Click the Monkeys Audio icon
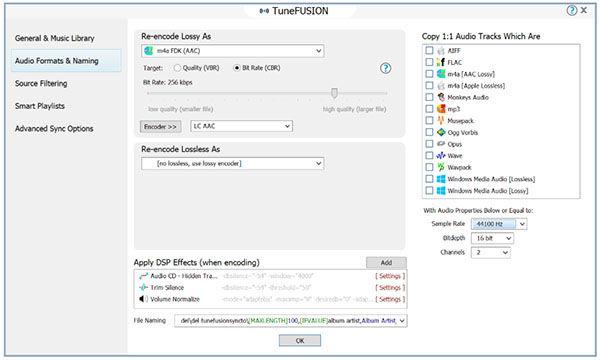 pyautogui.click(x=441, y=97)
